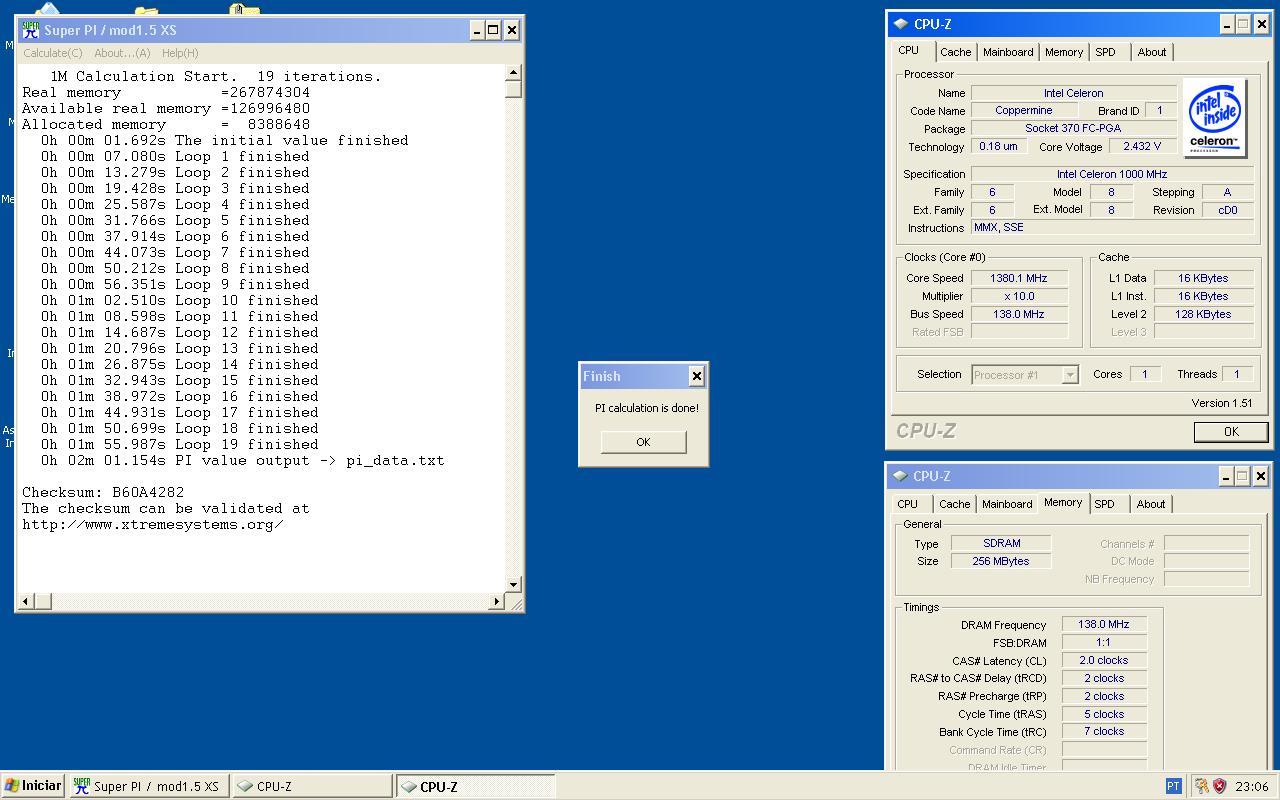Click Code Name value Coppermine
Image resolution: width=1280 pixels, height=800 pixels.
[x=1023, y=111]
